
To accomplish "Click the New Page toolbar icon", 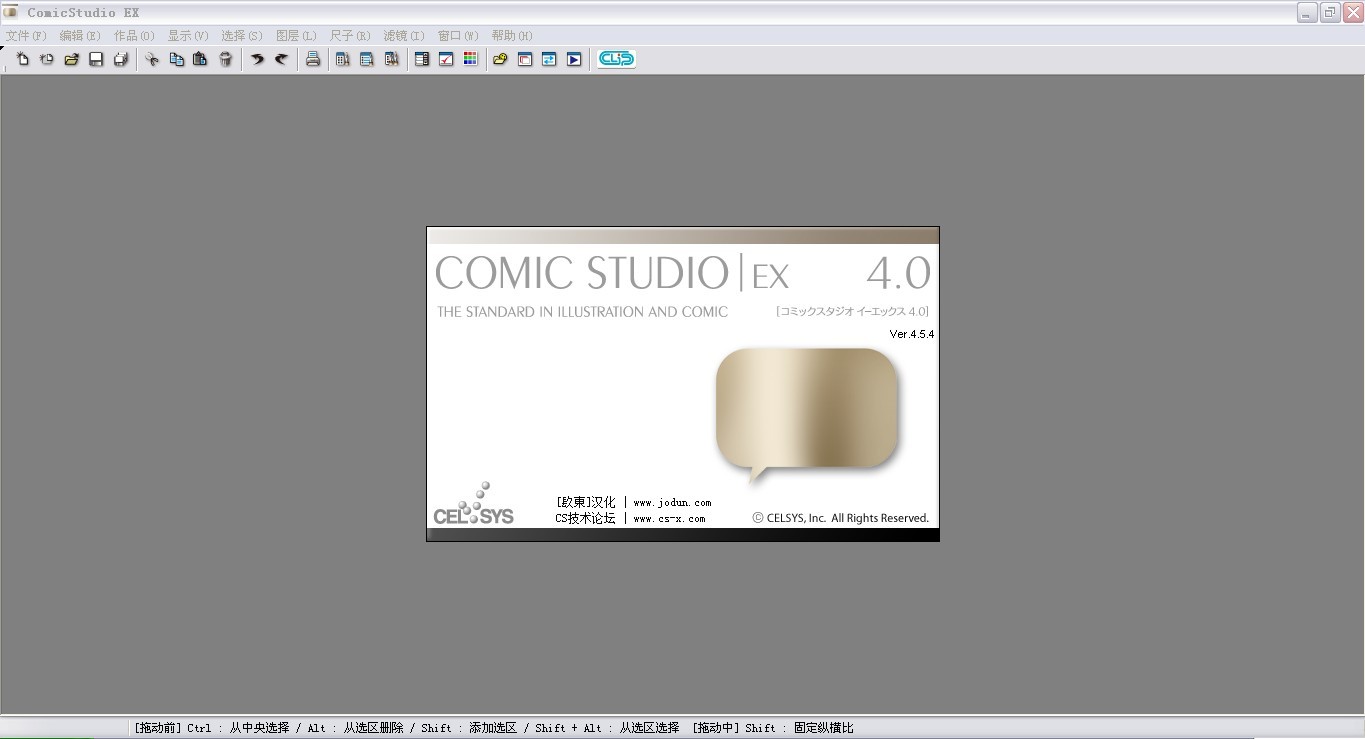I will [x=23, y=59].
